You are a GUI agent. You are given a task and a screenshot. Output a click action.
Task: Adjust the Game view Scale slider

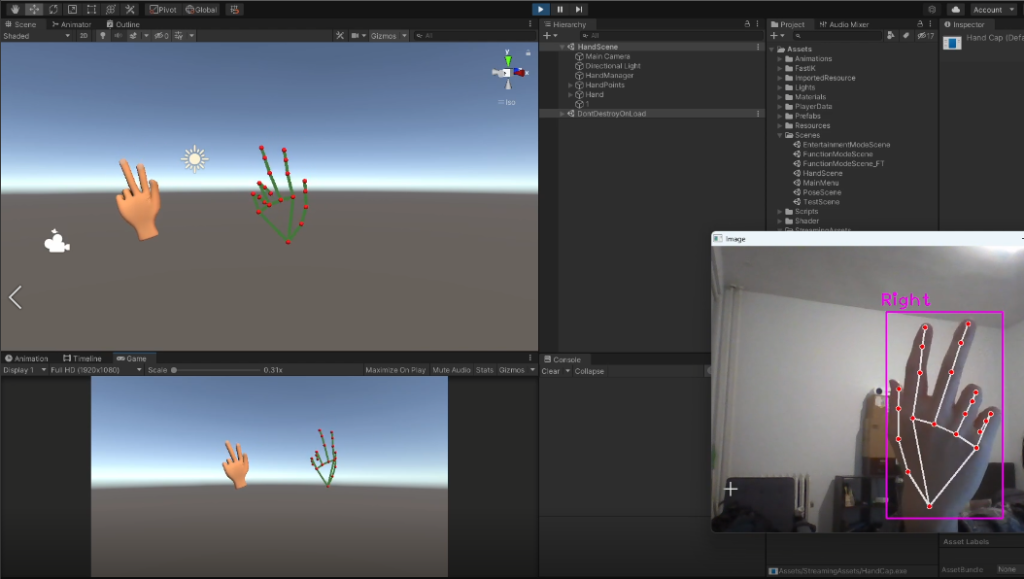[174, 370]
